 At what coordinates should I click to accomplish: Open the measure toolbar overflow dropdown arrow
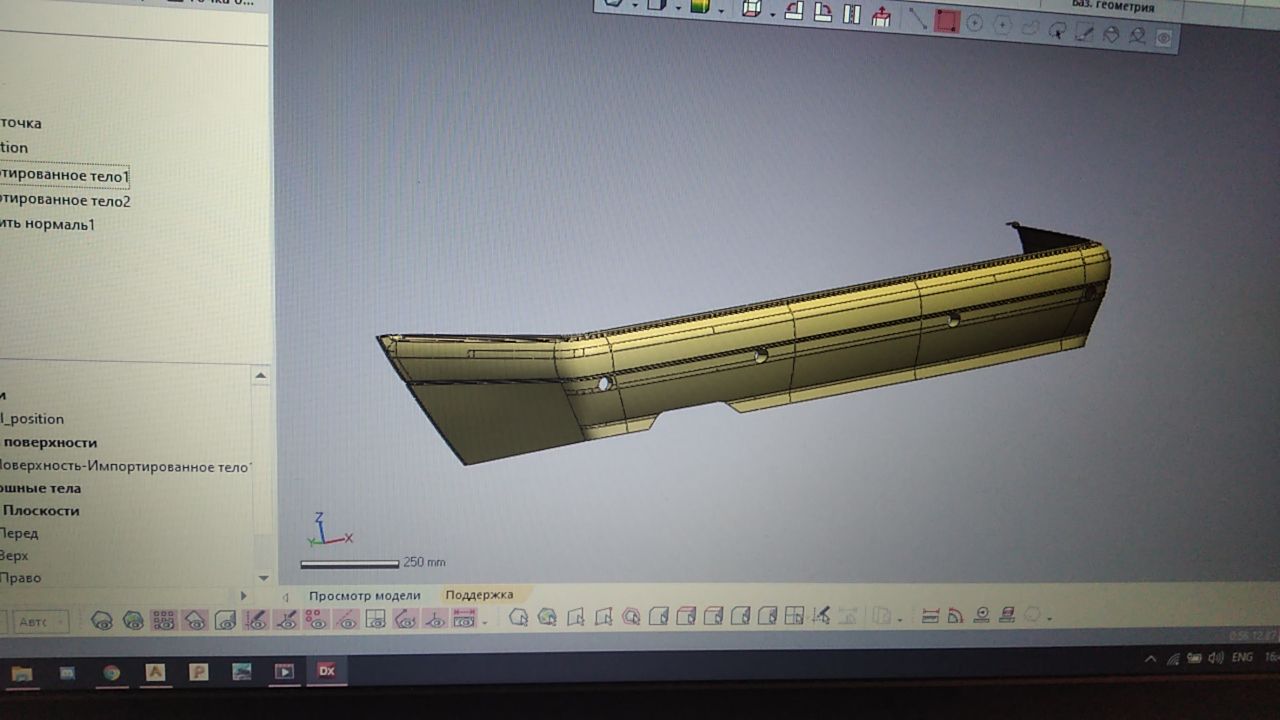[x=1049, y=619]
